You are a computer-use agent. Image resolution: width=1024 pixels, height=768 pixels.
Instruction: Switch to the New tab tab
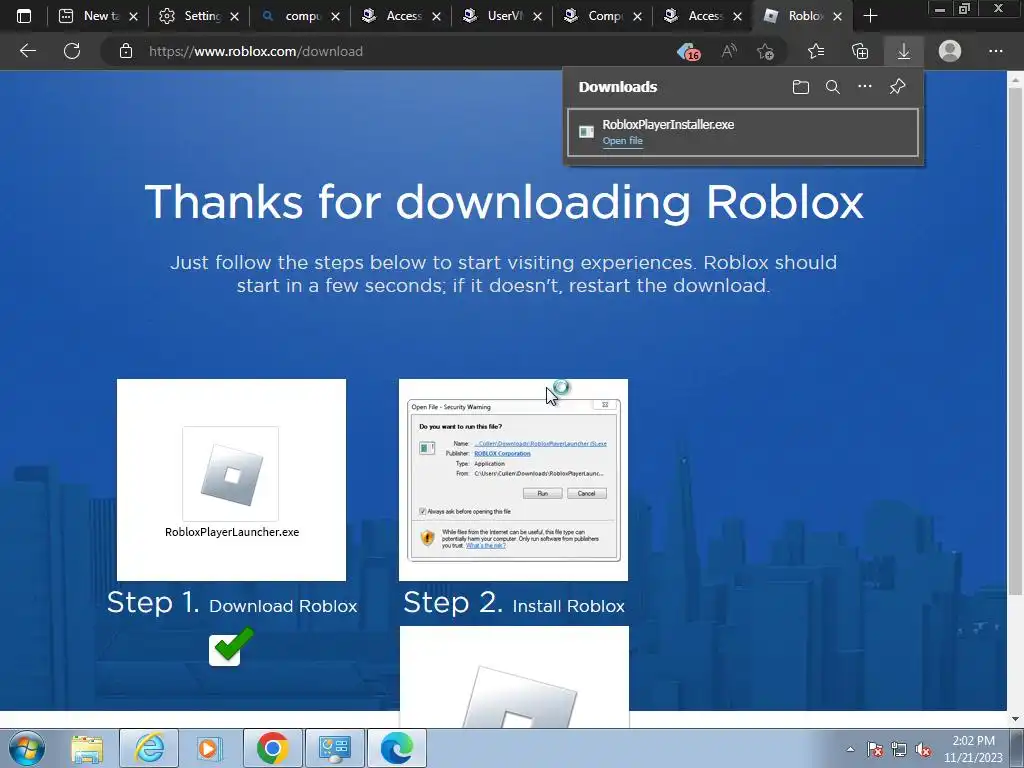(x=98, y=16)
